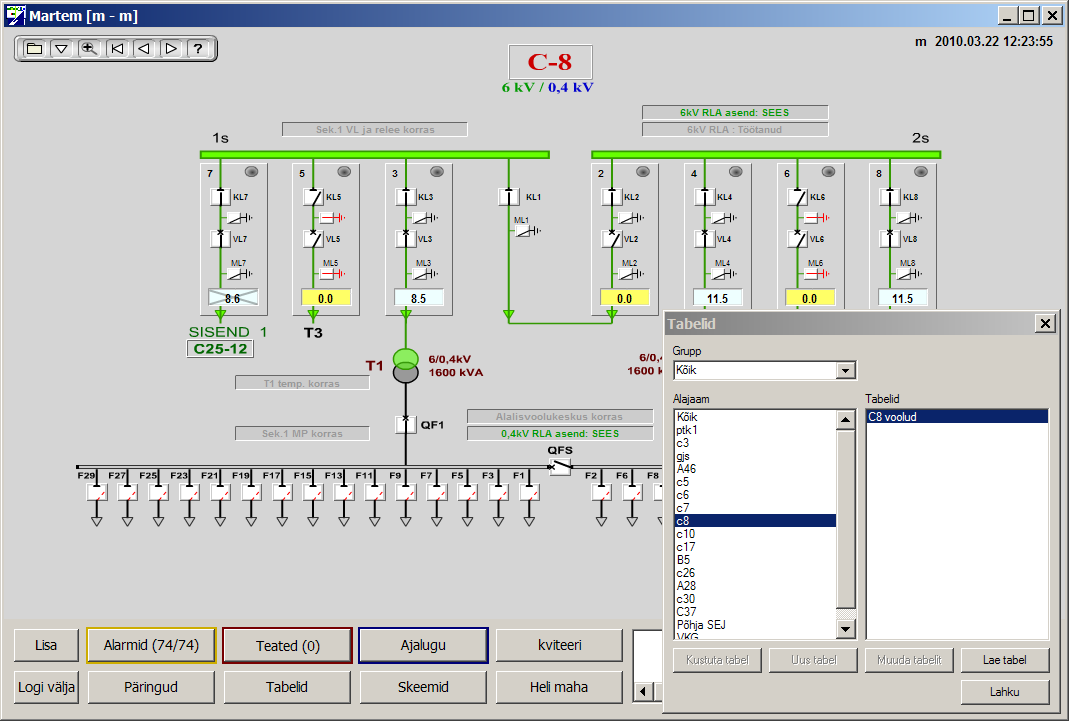Open the Tabelid menu button
1069x721 pixels.
pos(287,687)
